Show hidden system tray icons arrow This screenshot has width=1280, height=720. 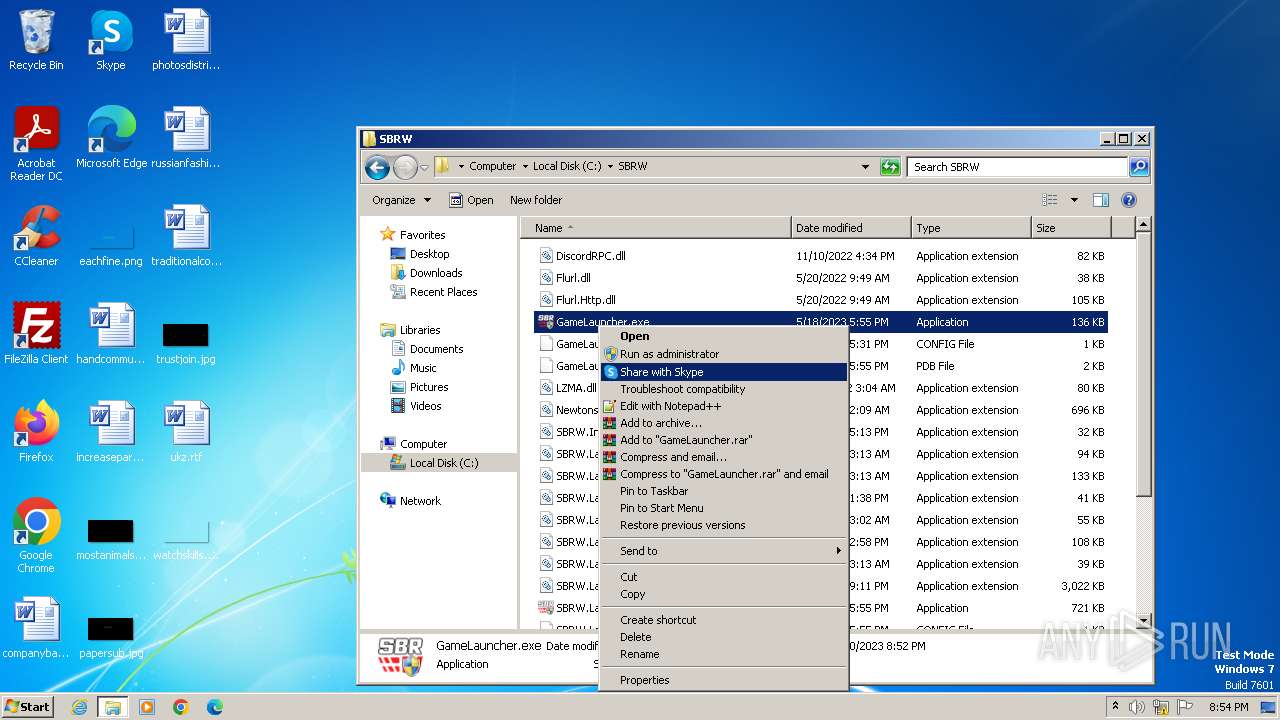1116,707
